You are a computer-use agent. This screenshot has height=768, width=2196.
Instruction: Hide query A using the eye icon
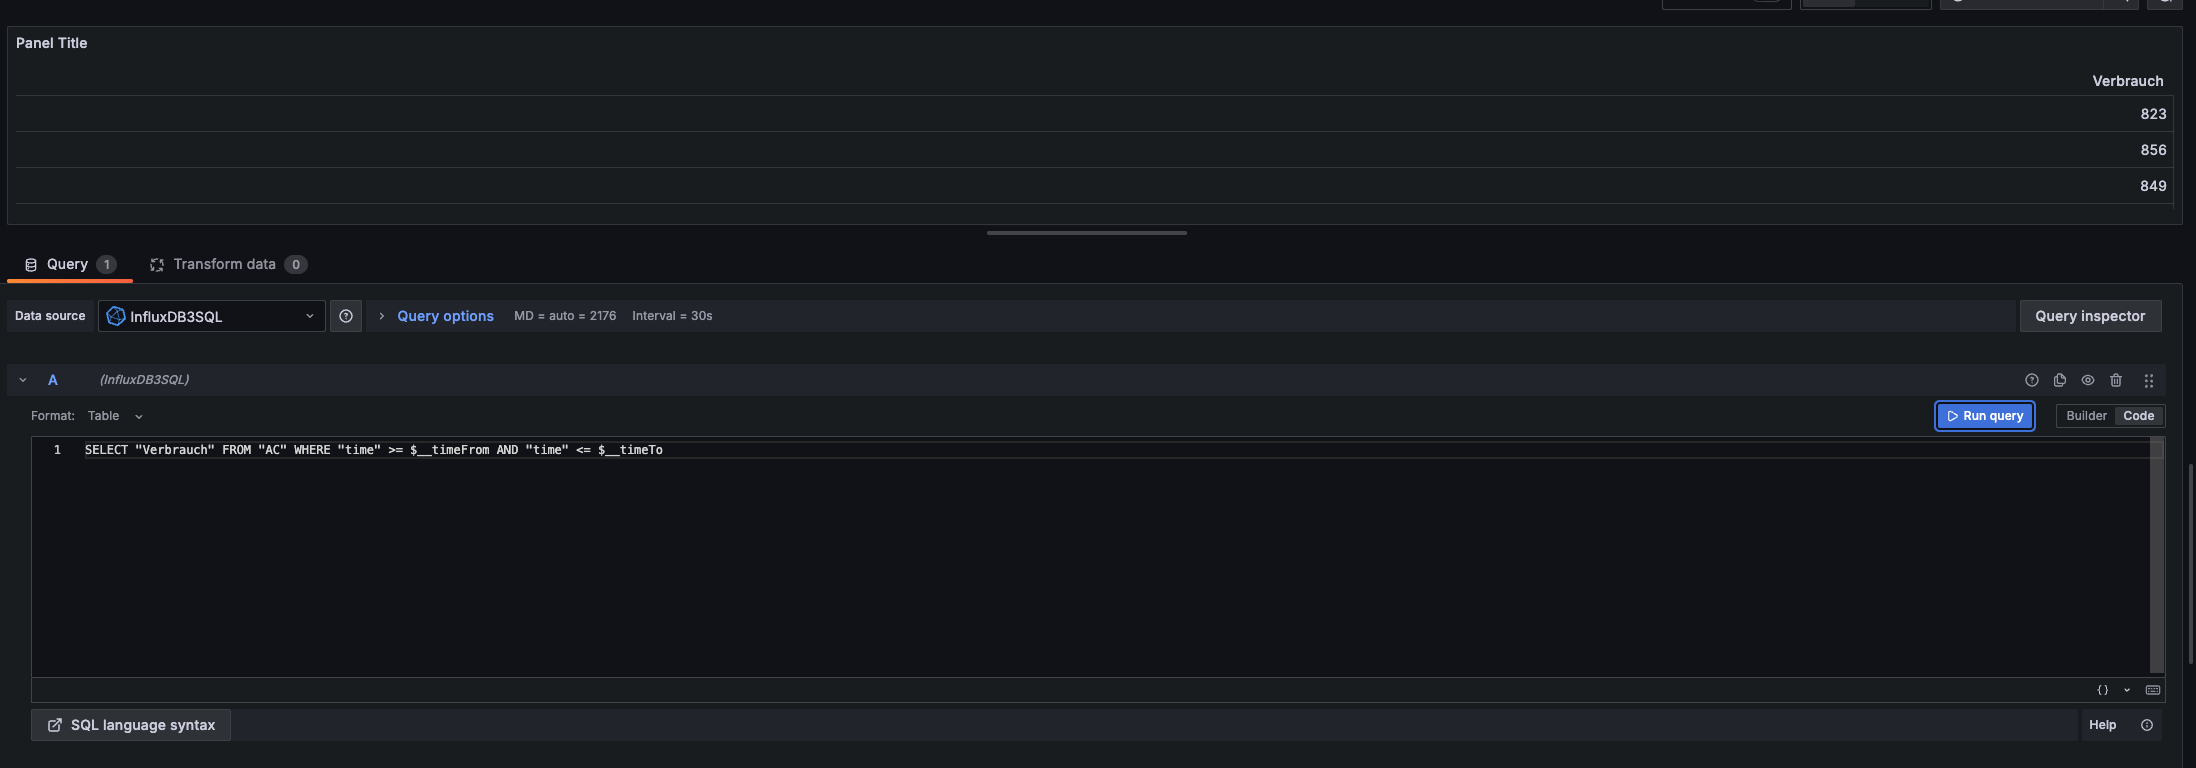pyautogui.click(x=2088, y=380)
